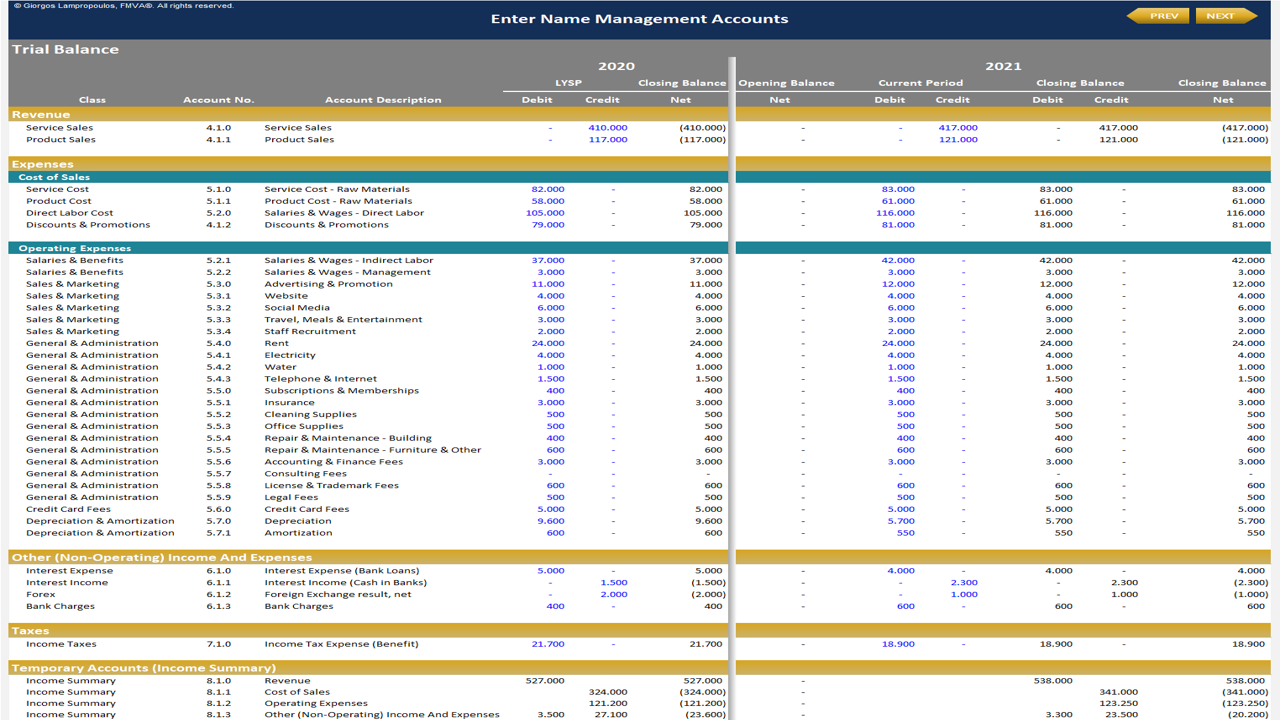Select the 2021 year heading
The height and width of the screenshot is (720, 1280).
(1003, 66)
